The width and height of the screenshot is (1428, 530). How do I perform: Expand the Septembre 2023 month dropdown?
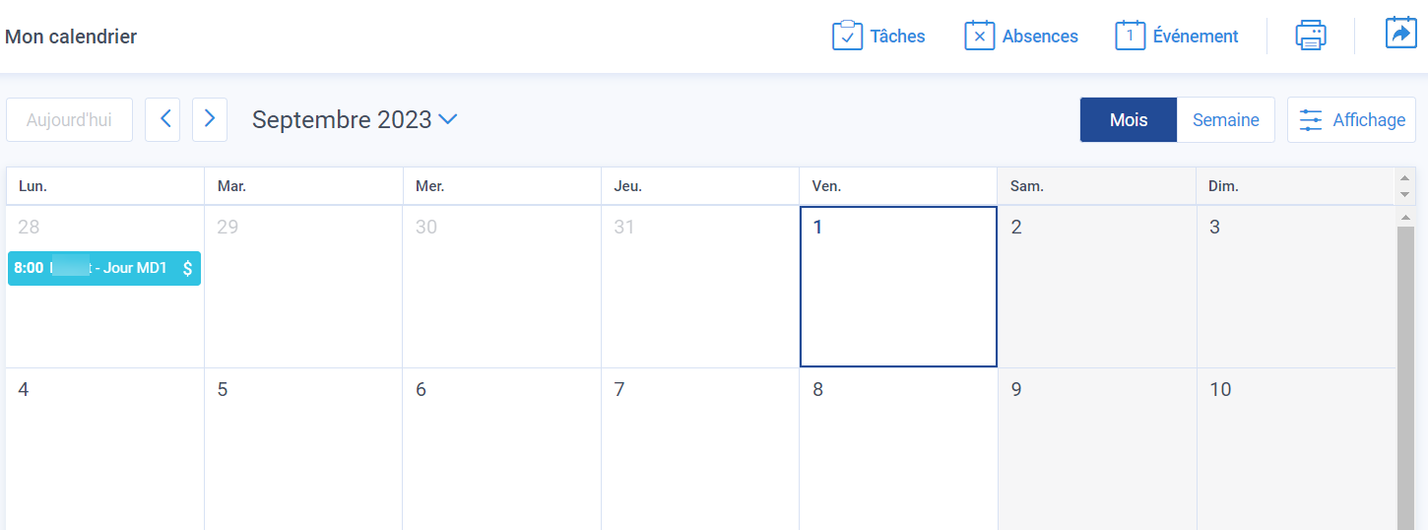448,120
